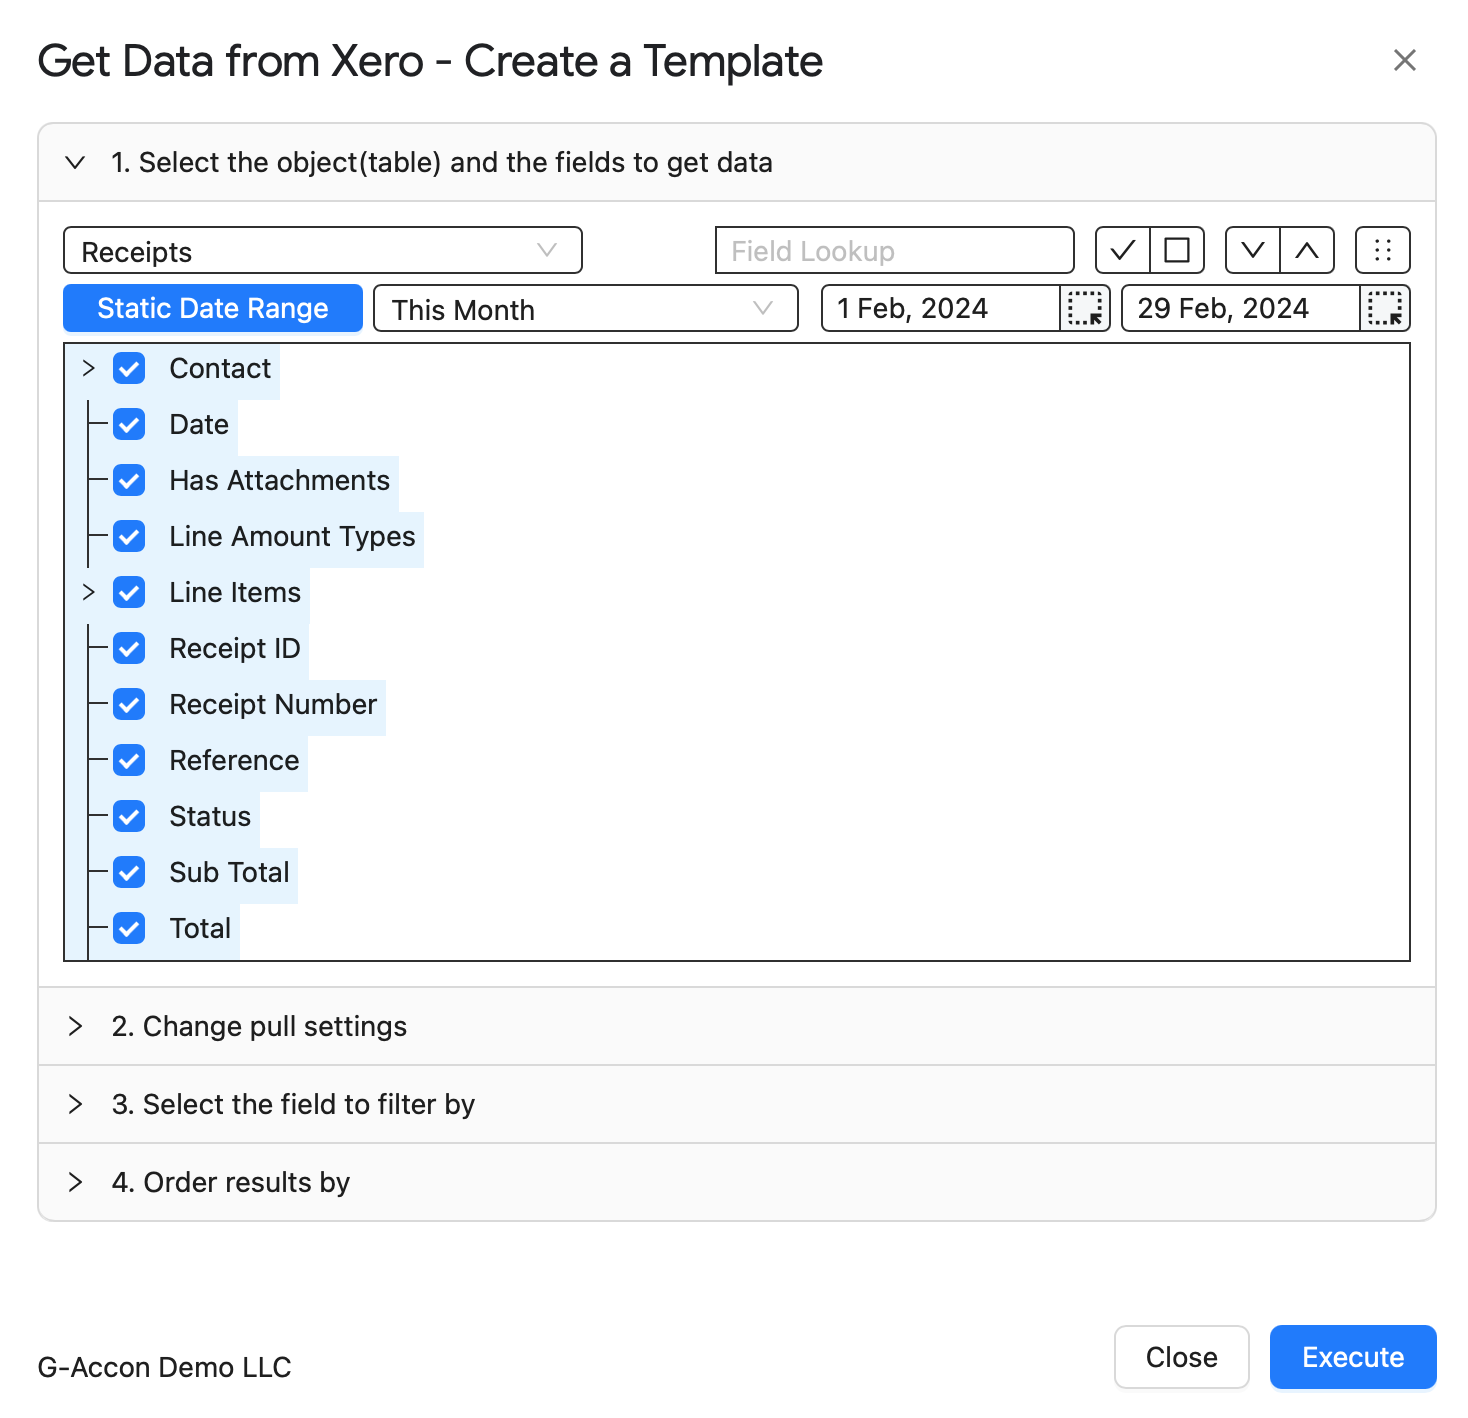
Task: Click the Execute button
Action: coord(1353,1357)
